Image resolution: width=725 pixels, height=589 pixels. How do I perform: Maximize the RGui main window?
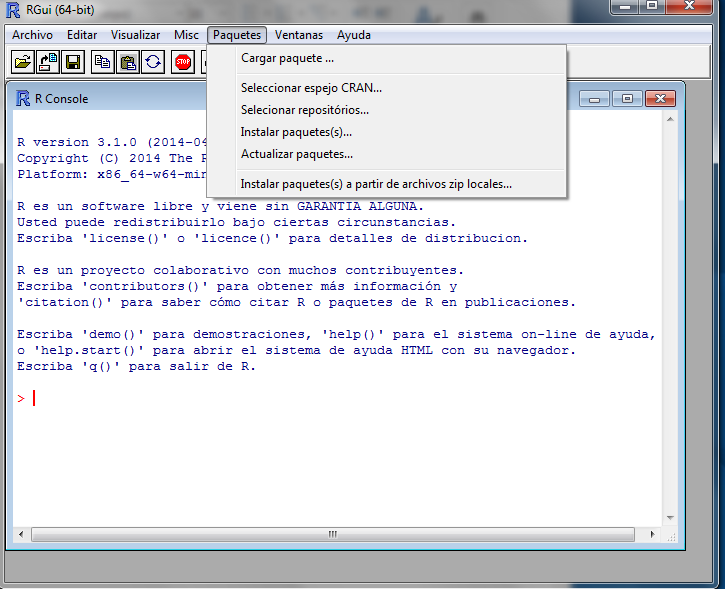[652, 6]
